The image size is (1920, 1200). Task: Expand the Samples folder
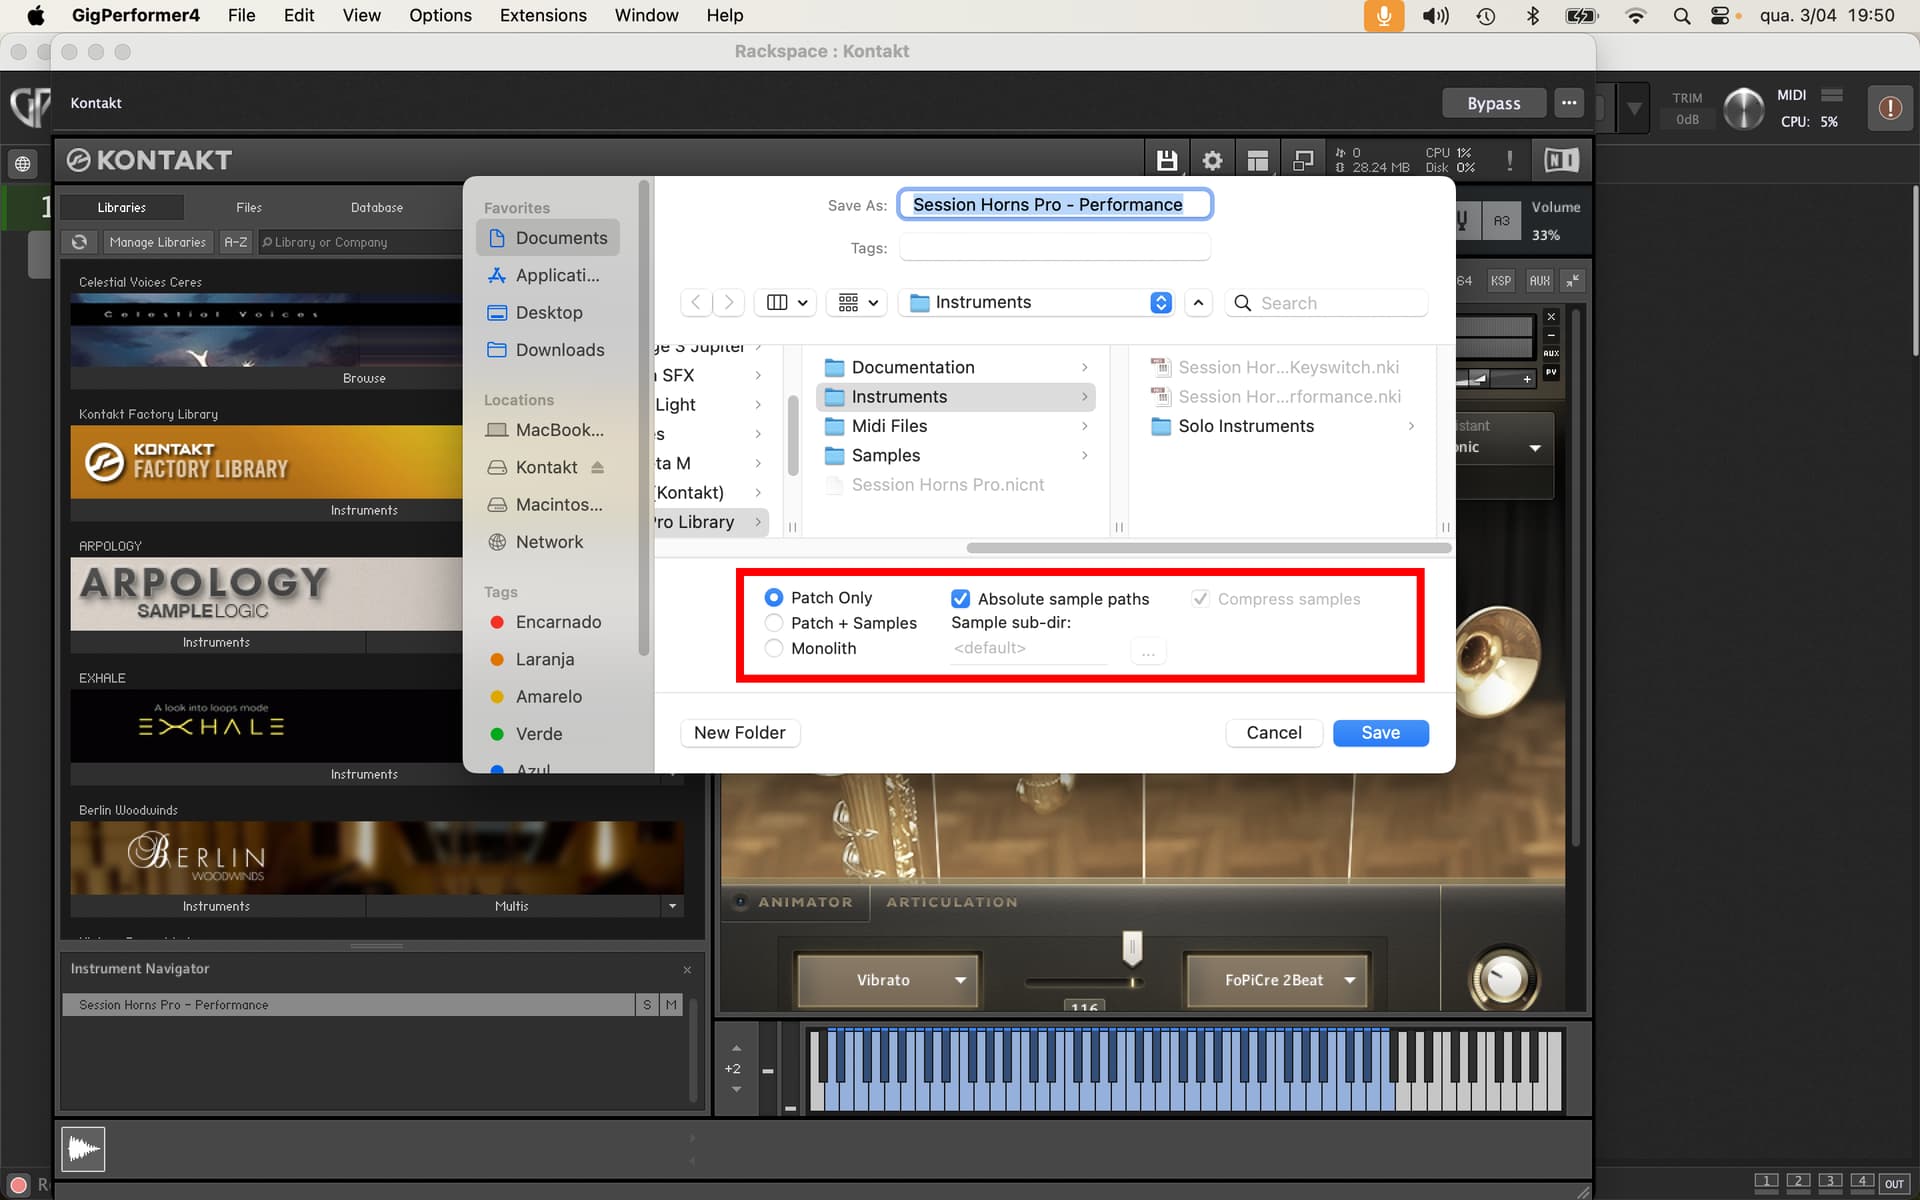coord(1084,455)
